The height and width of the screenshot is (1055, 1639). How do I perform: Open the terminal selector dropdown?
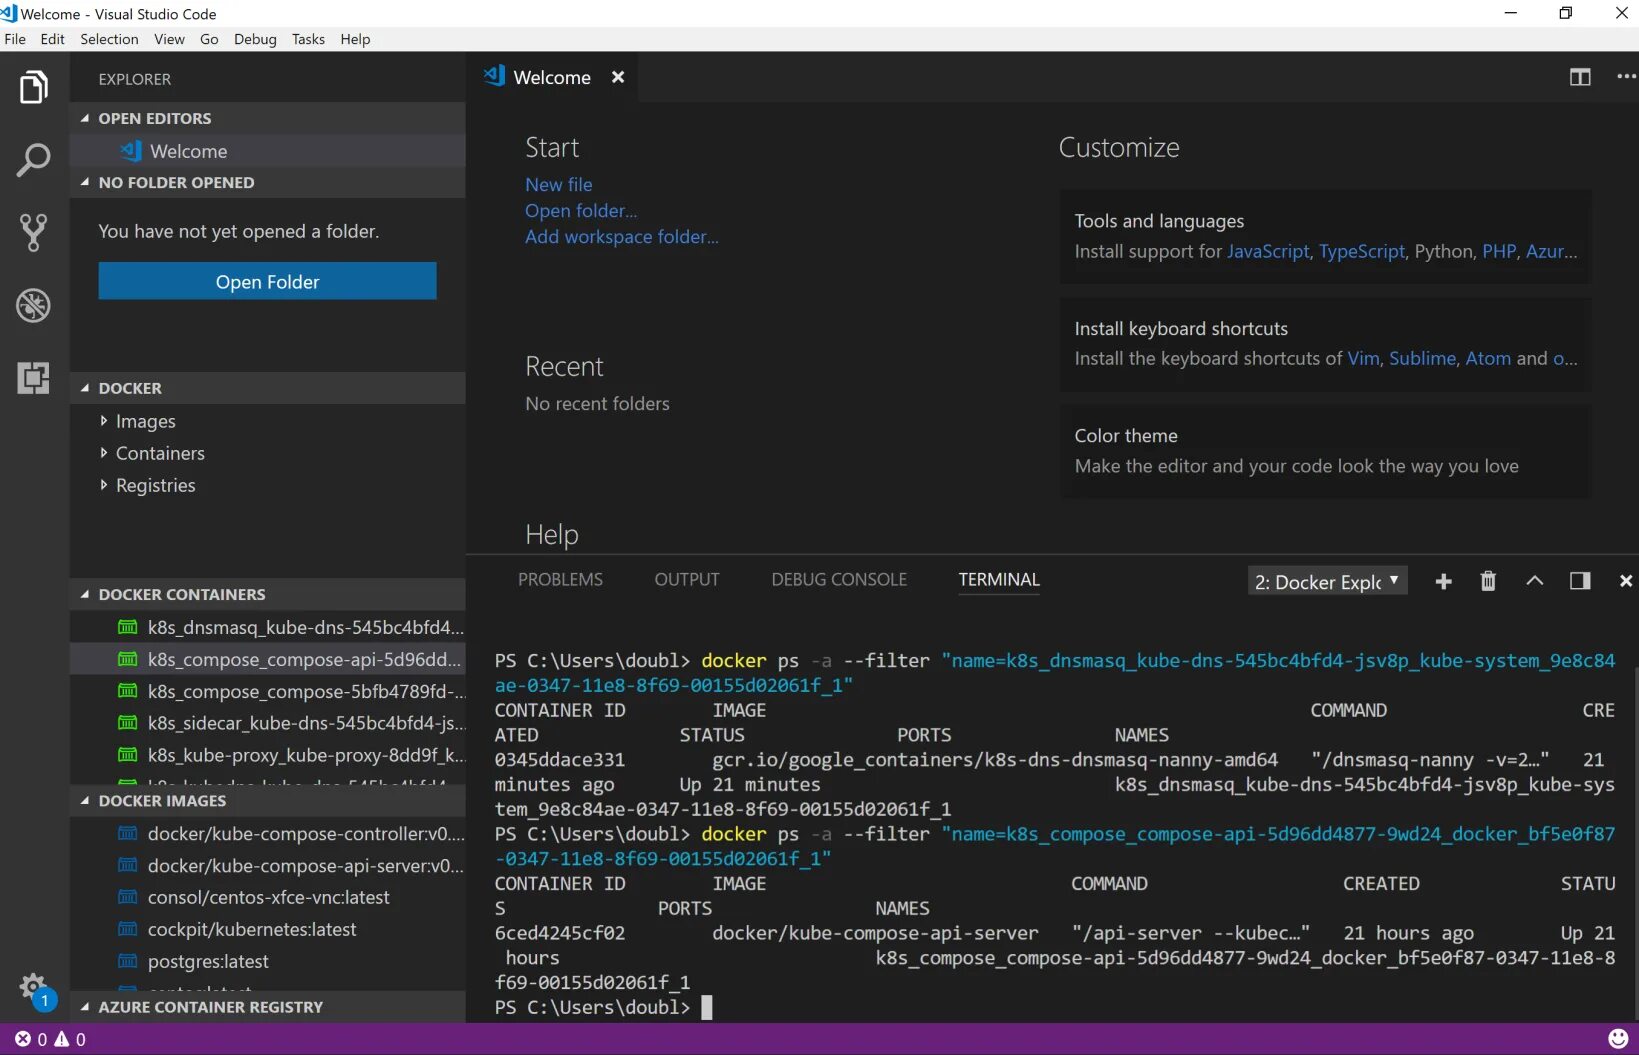point(1327,581)
